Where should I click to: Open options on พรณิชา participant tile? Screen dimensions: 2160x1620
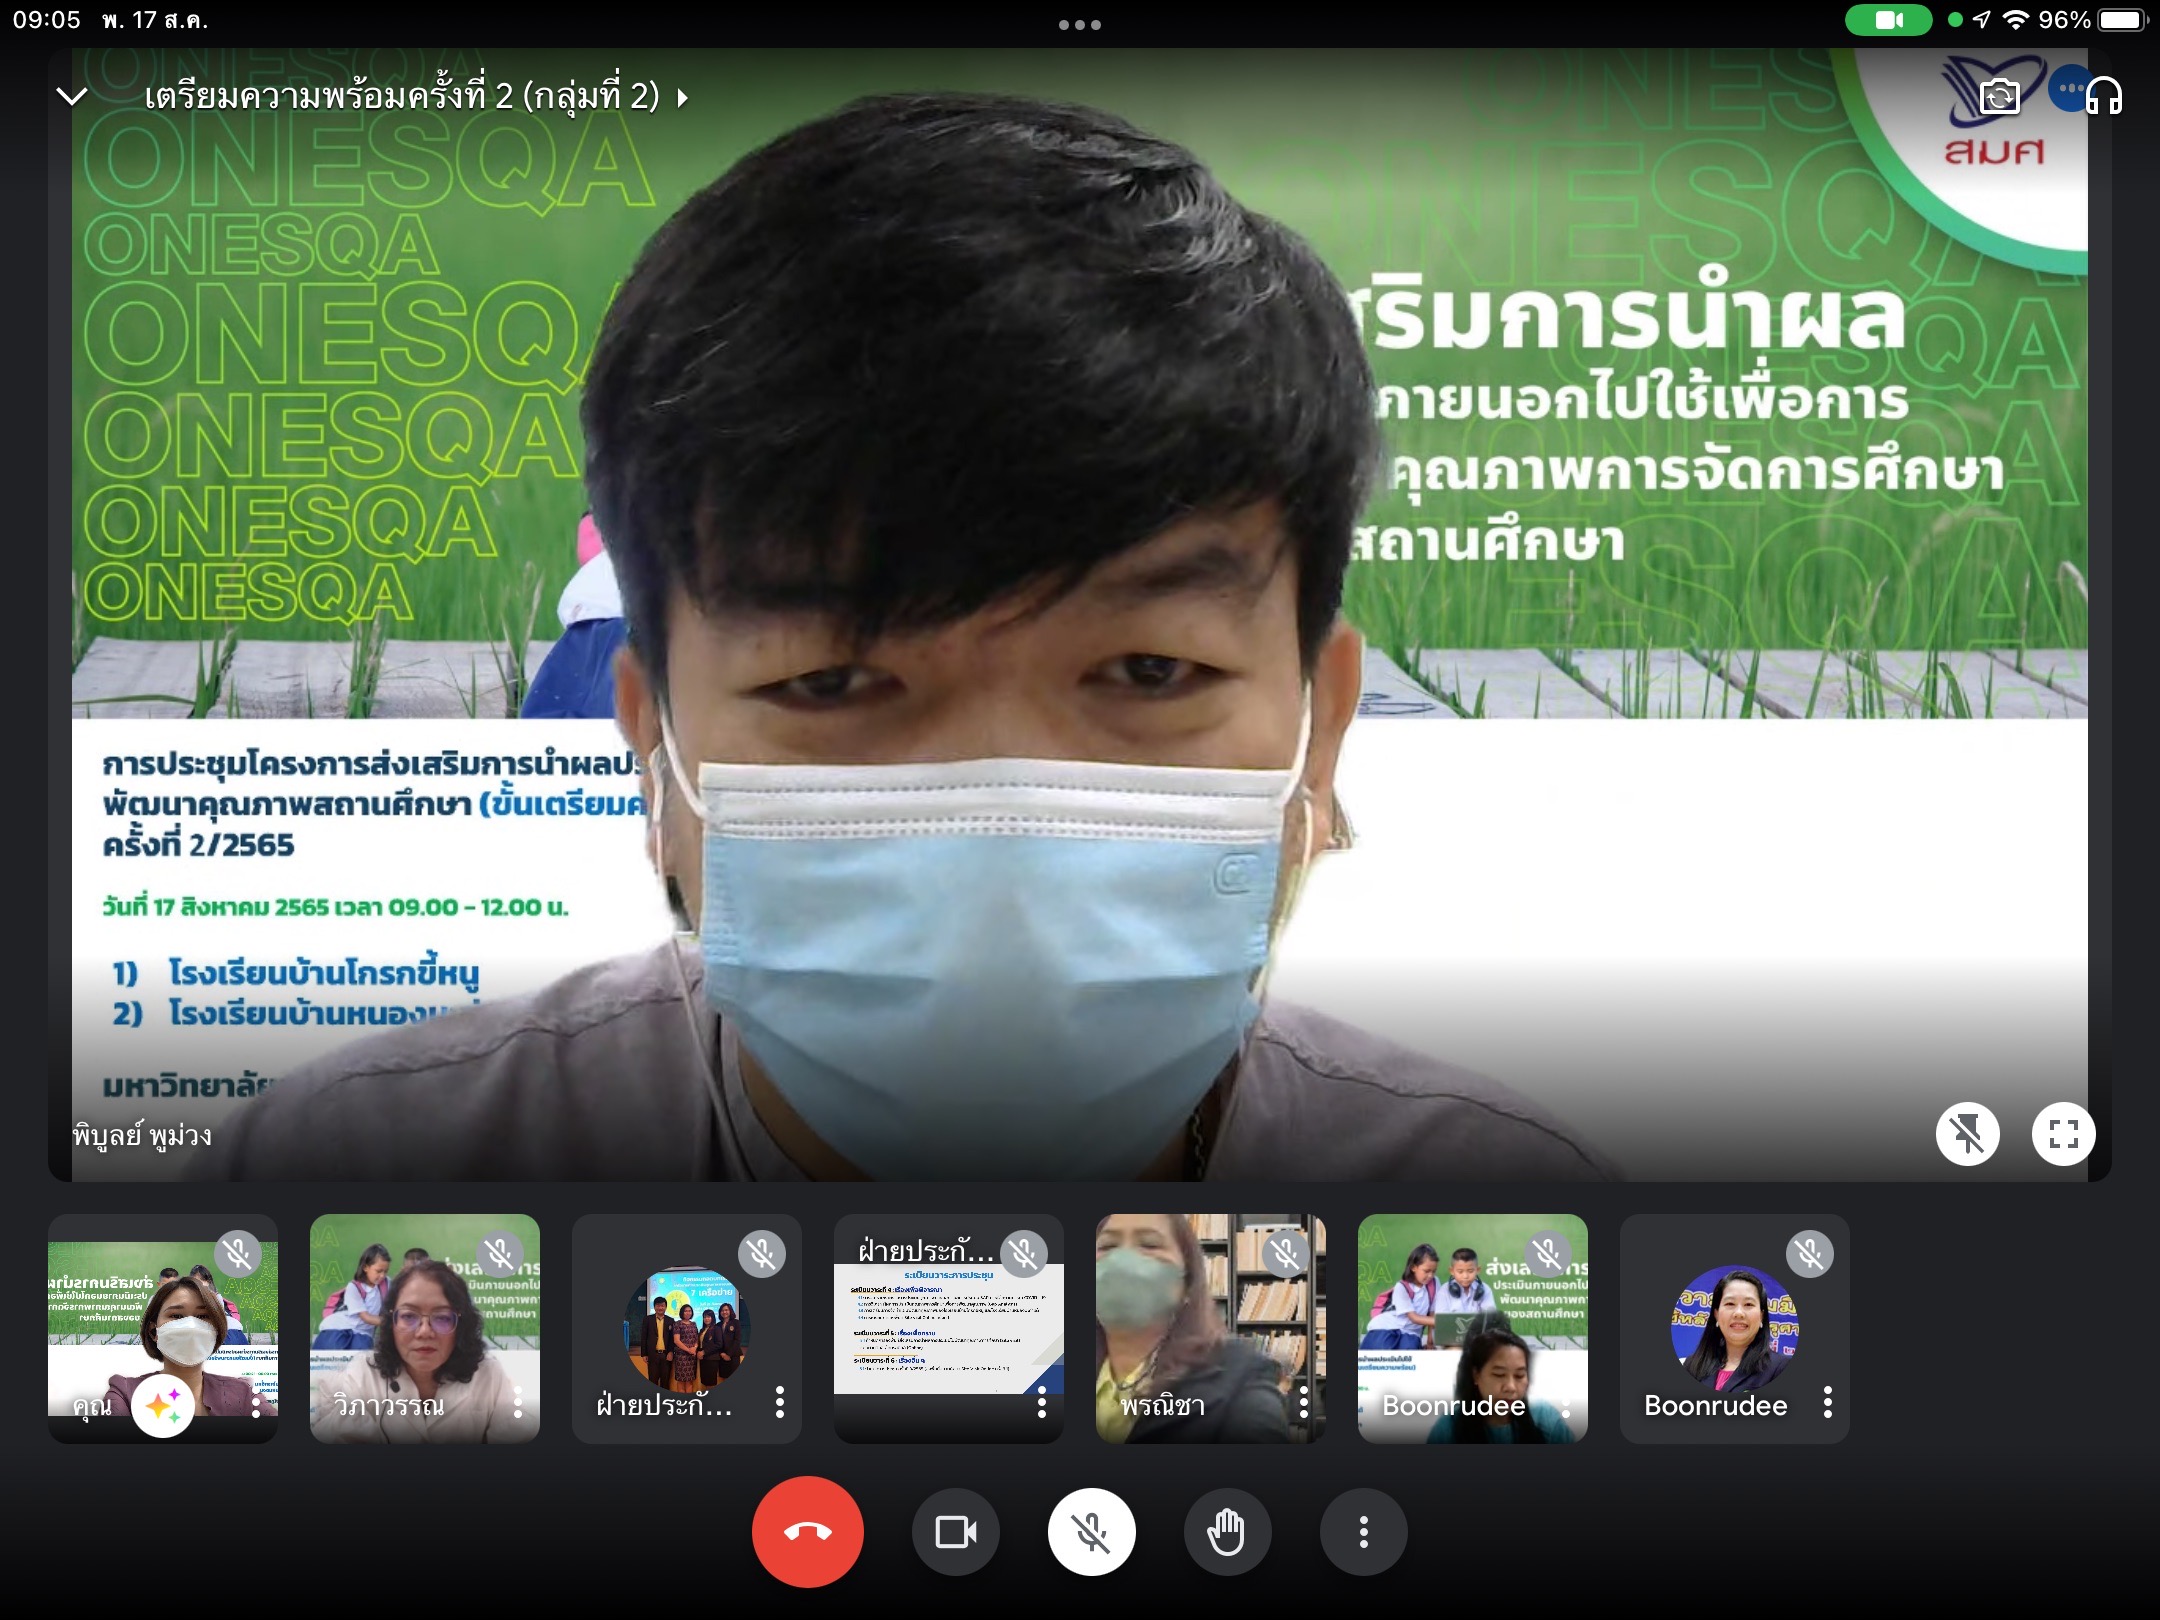click(1304, 1403)
